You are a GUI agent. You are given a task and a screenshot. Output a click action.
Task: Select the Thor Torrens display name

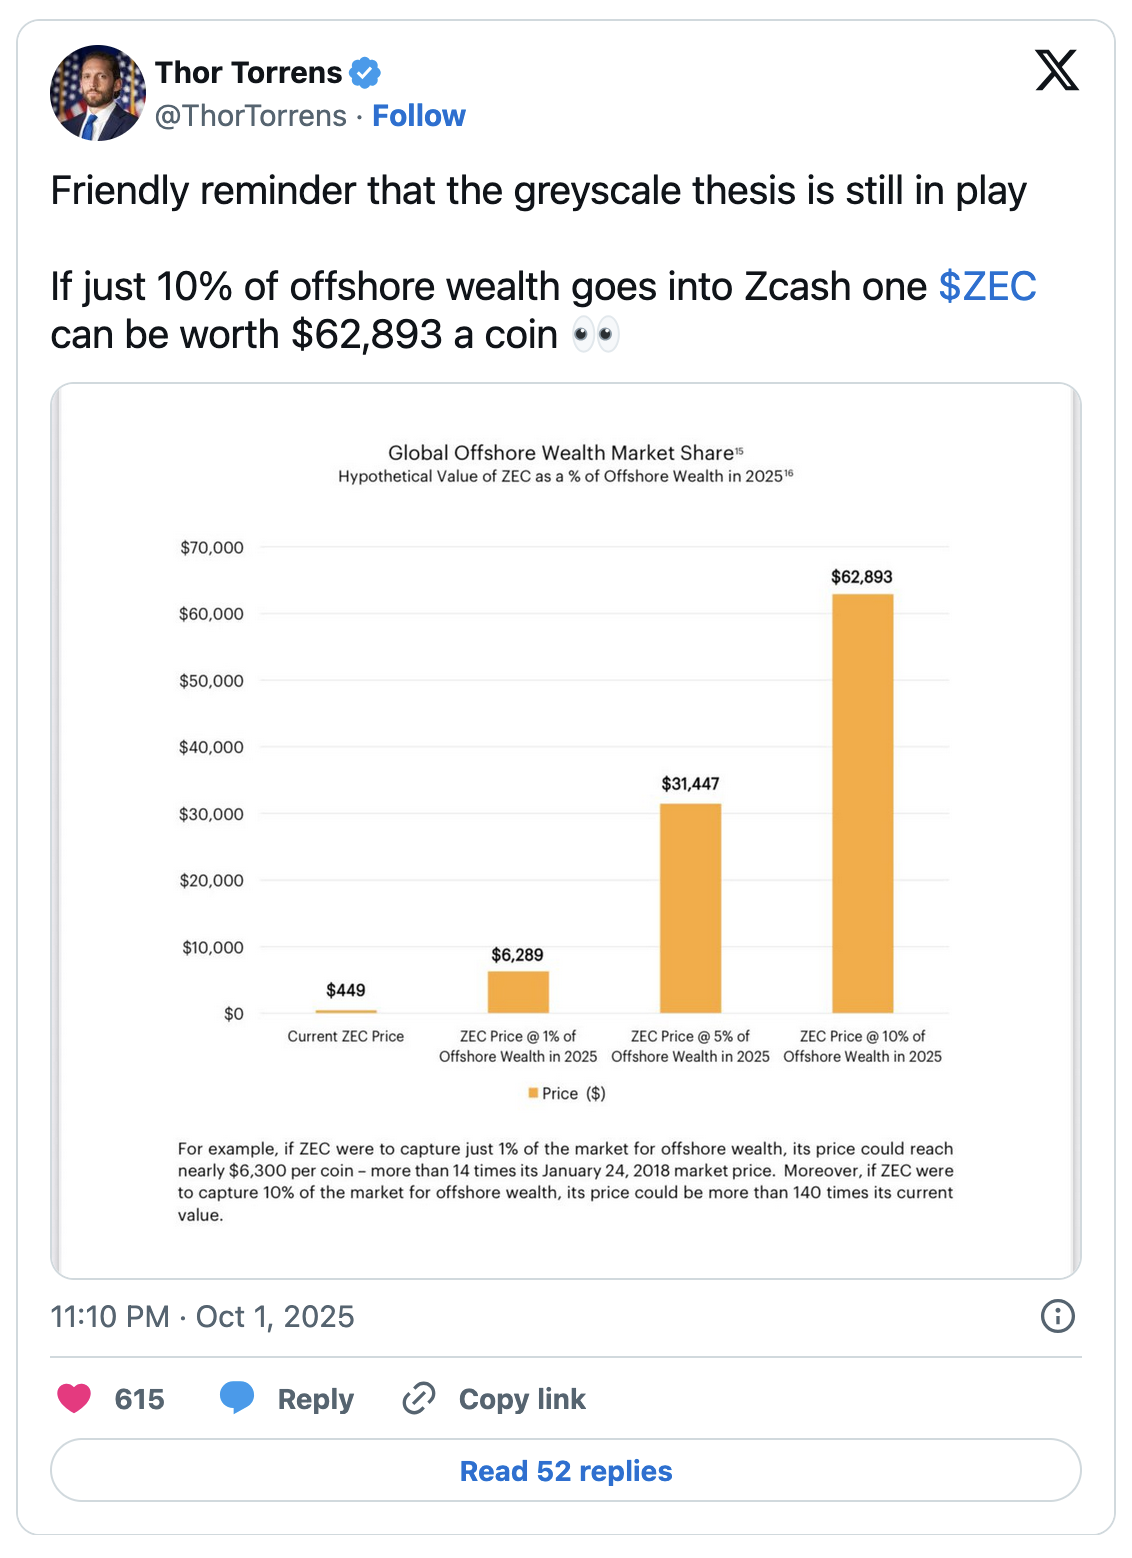[247, 71]
